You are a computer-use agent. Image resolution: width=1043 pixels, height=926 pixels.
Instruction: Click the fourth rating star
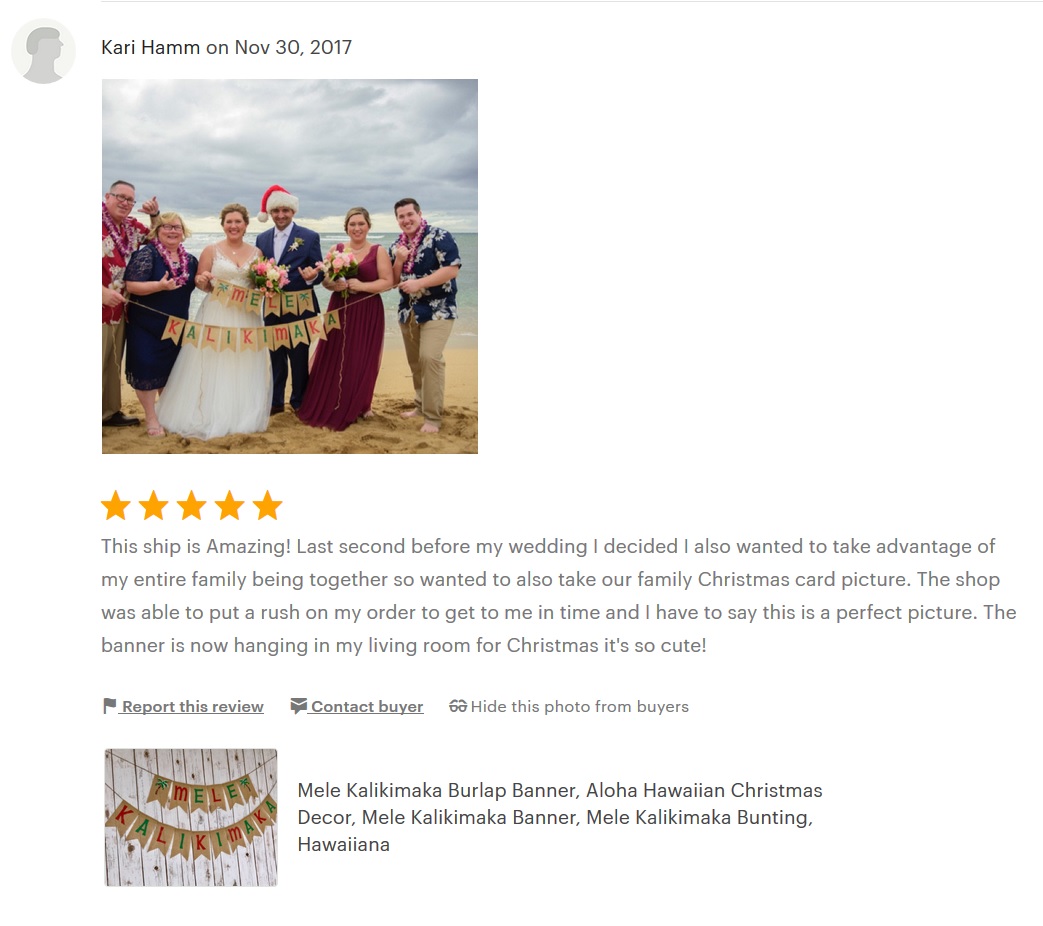point(229,505)
